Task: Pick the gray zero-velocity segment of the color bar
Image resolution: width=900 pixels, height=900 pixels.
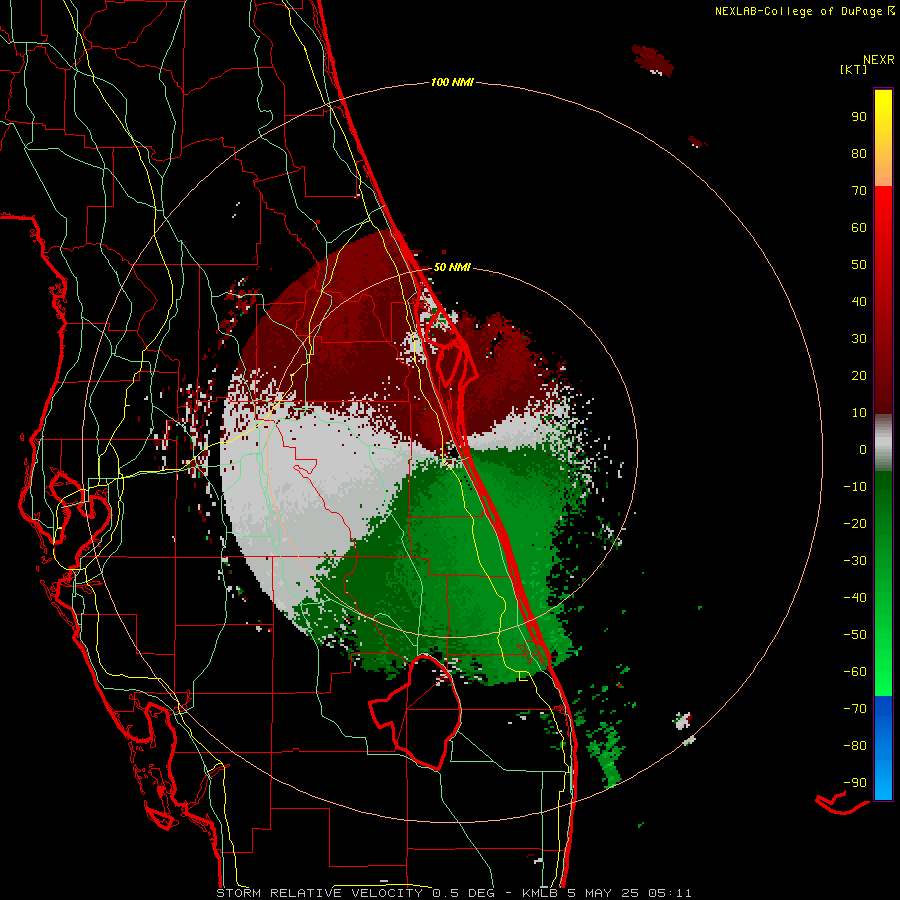Action: pos(883,443)
